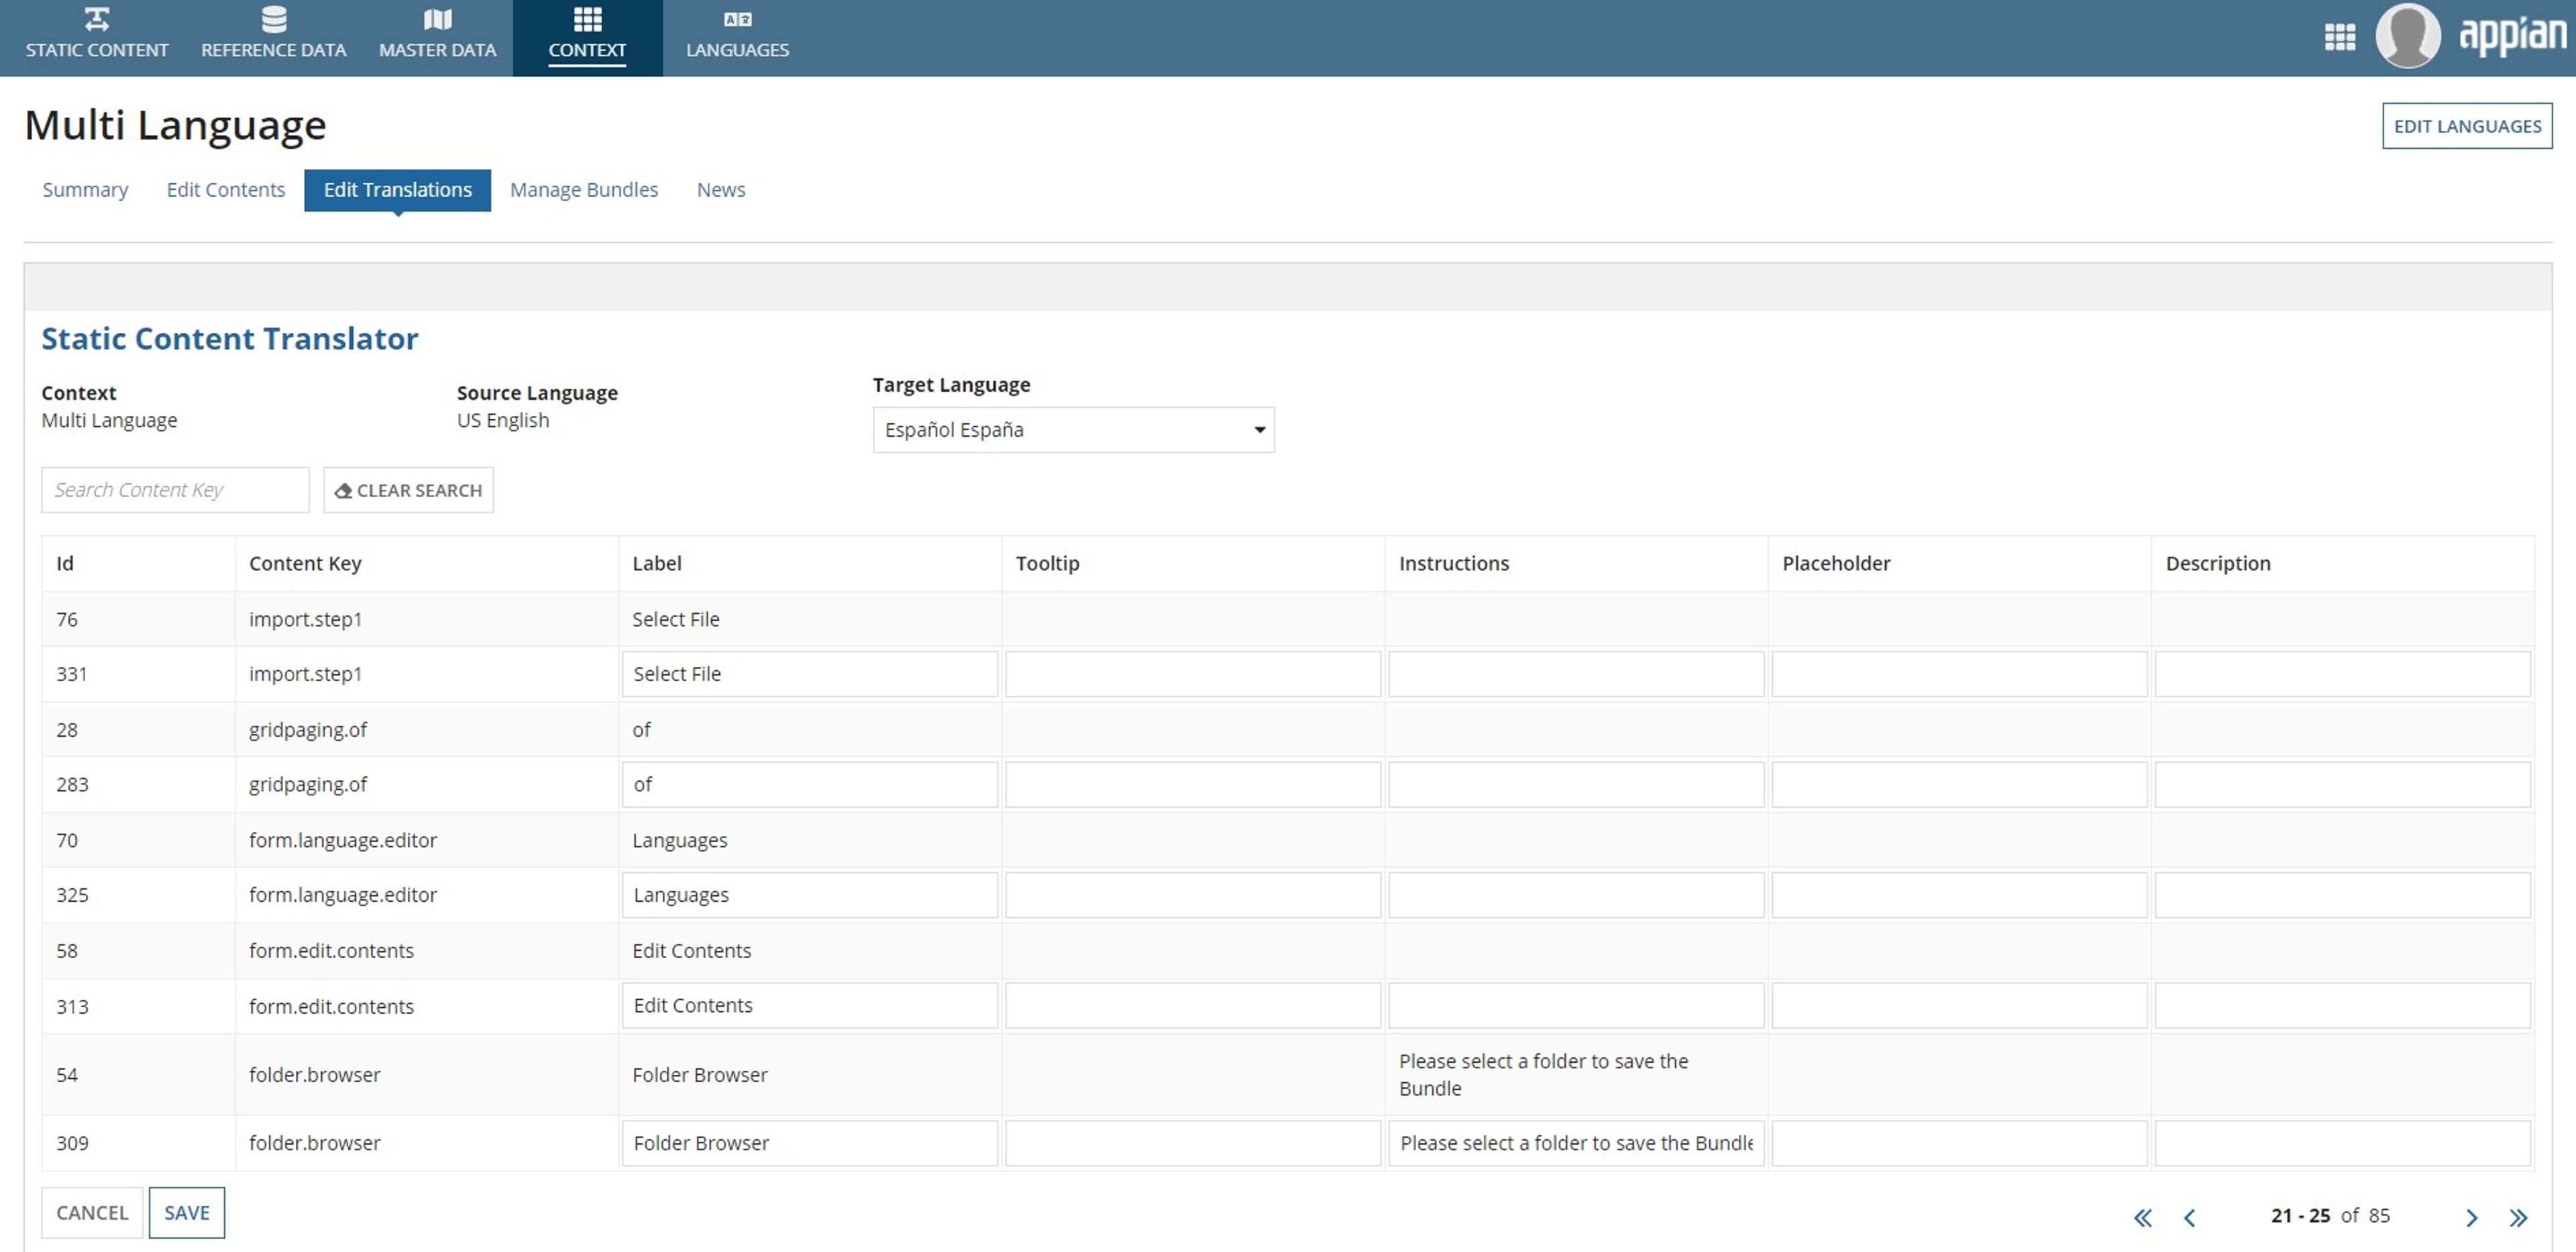The width and height of the screenshot is (2576, 1252).
Task: Click the eraser icon in Clear Search
Action: click(343, 491)
